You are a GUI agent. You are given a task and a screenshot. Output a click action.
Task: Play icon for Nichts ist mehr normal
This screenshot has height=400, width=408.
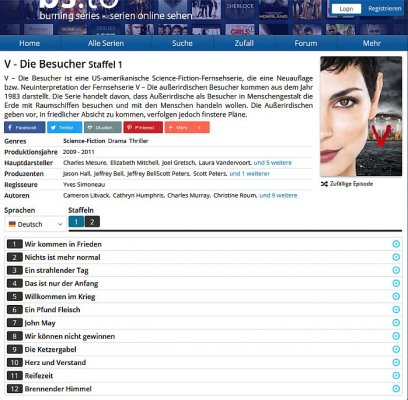pos(396,257)
